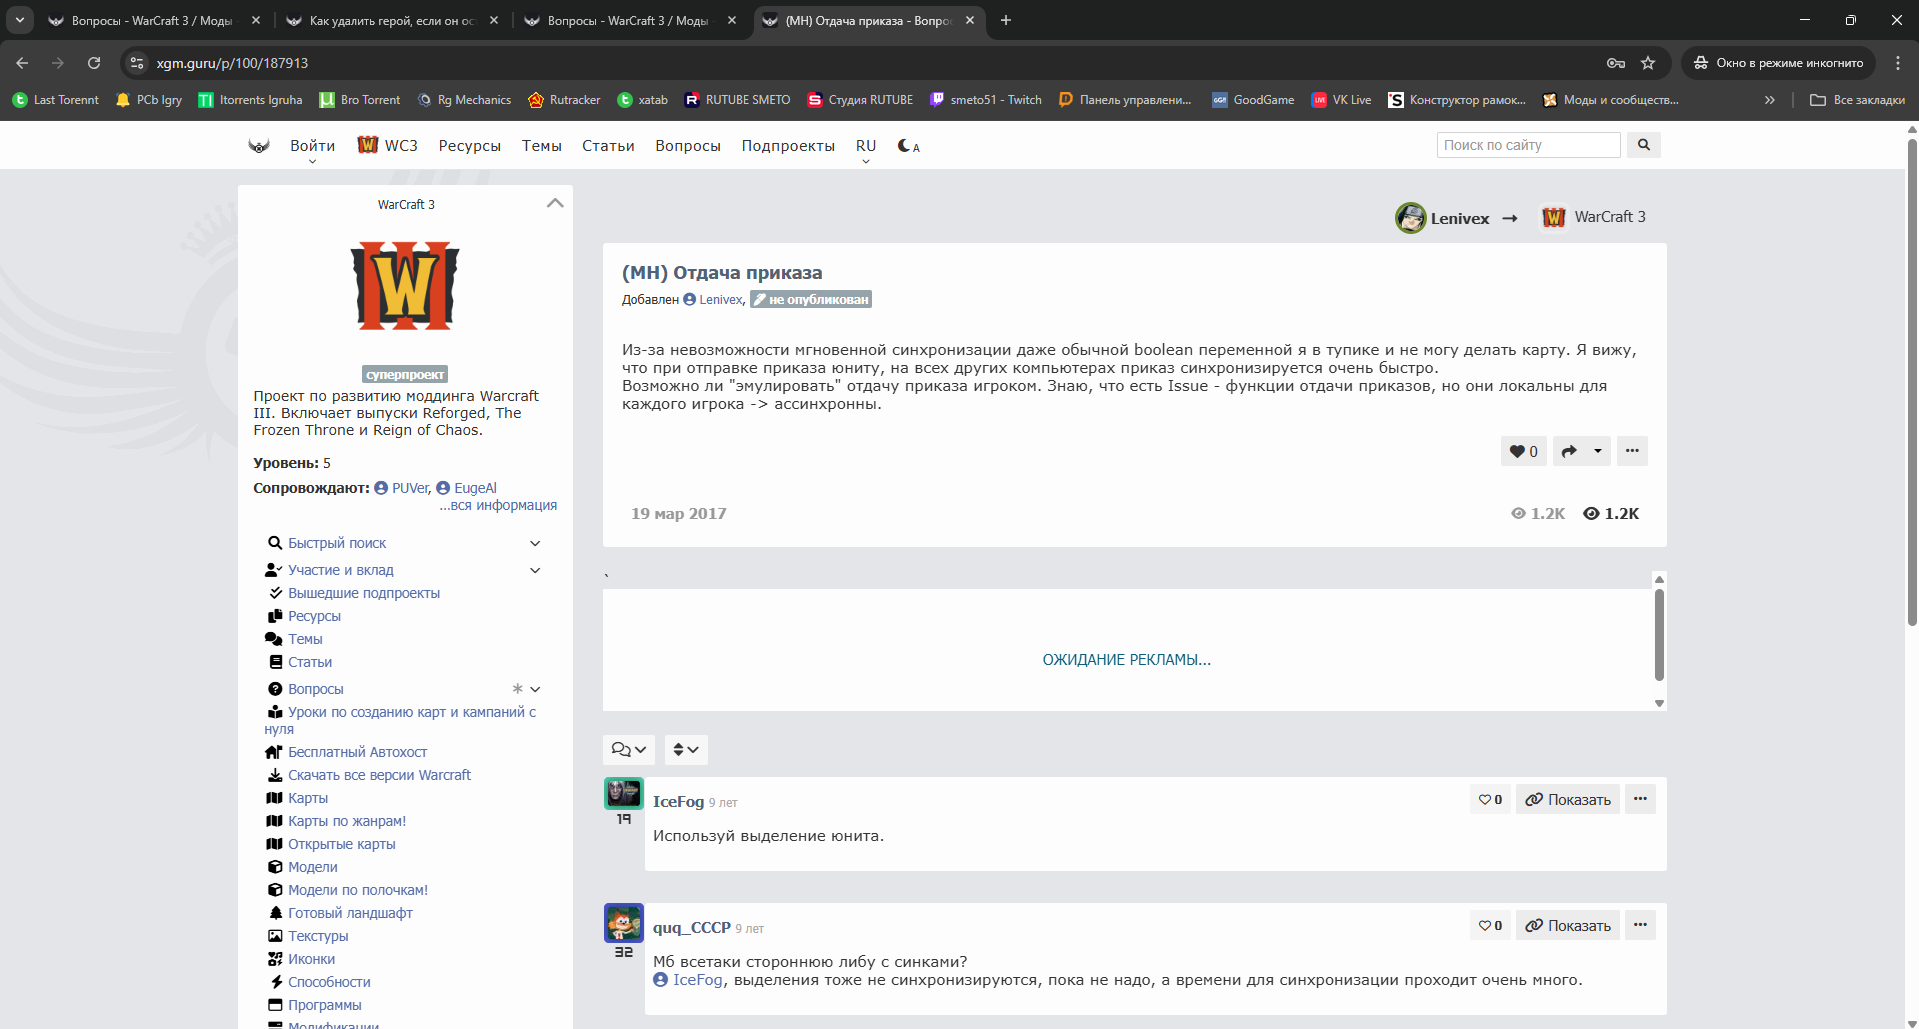
Task: Click the Иконки sidebar icon
Action: [275, 959]
